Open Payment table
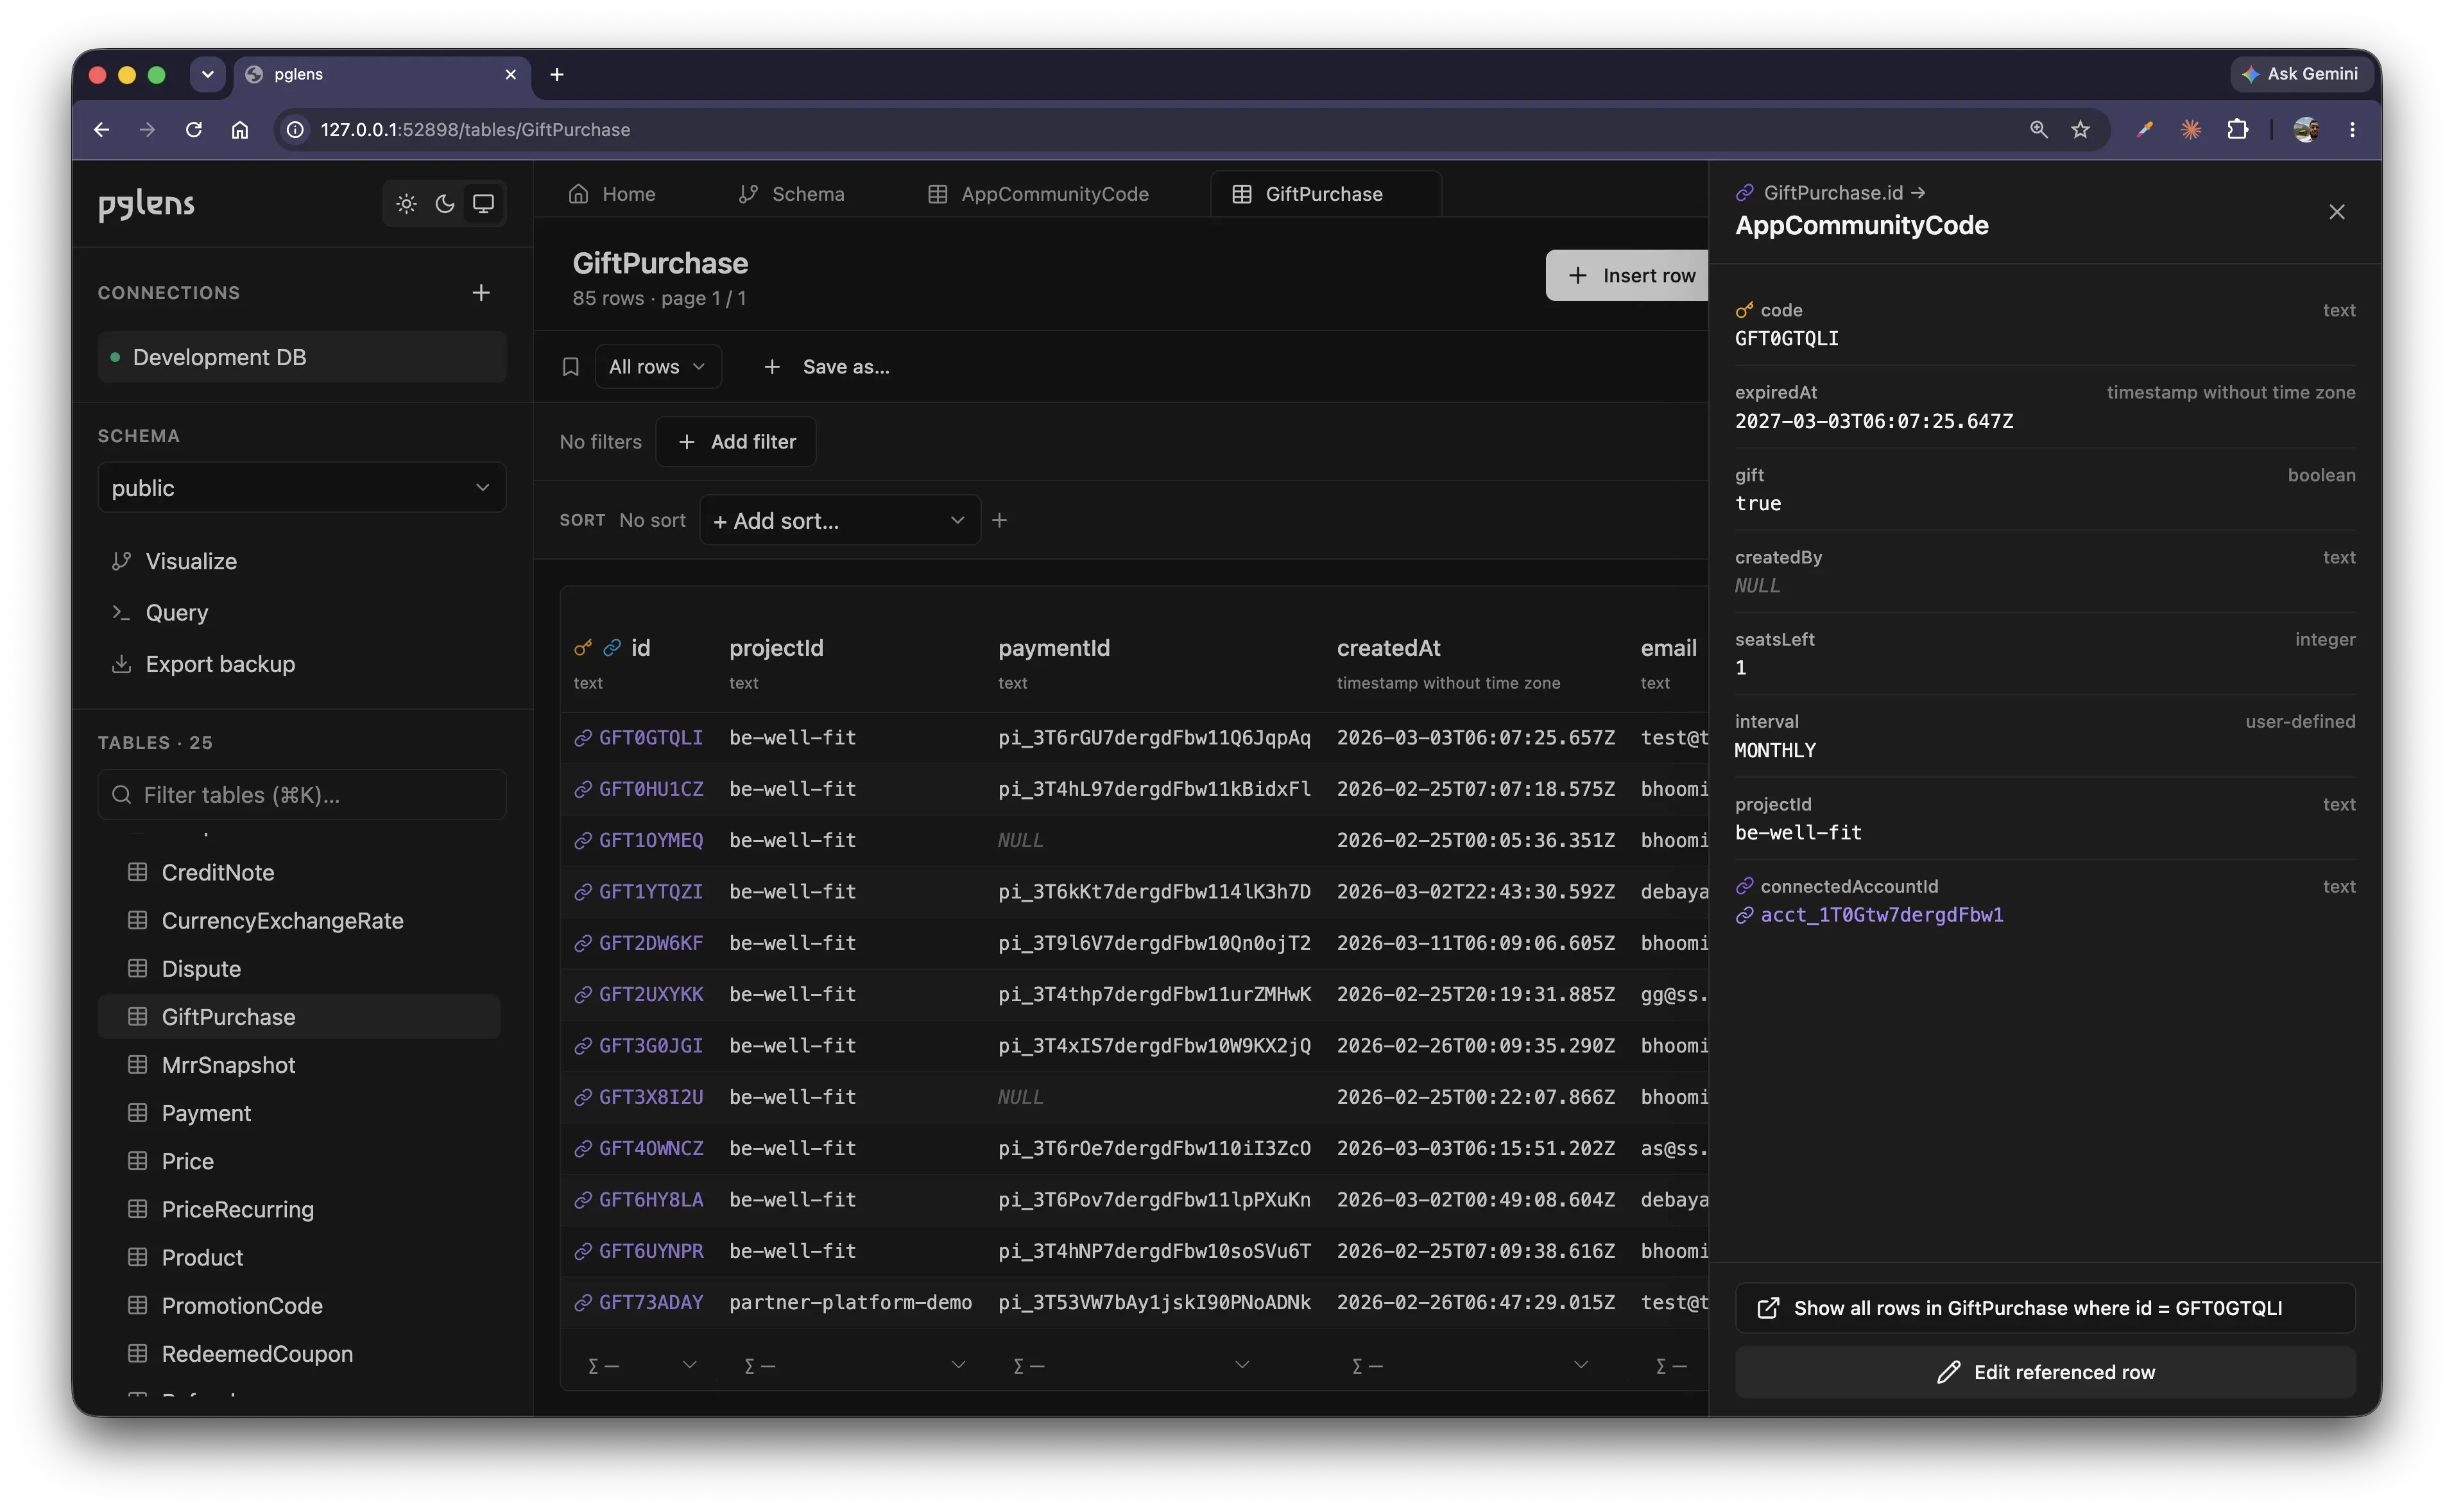Viewport: 2454px width, 1512px height. 299,1113
